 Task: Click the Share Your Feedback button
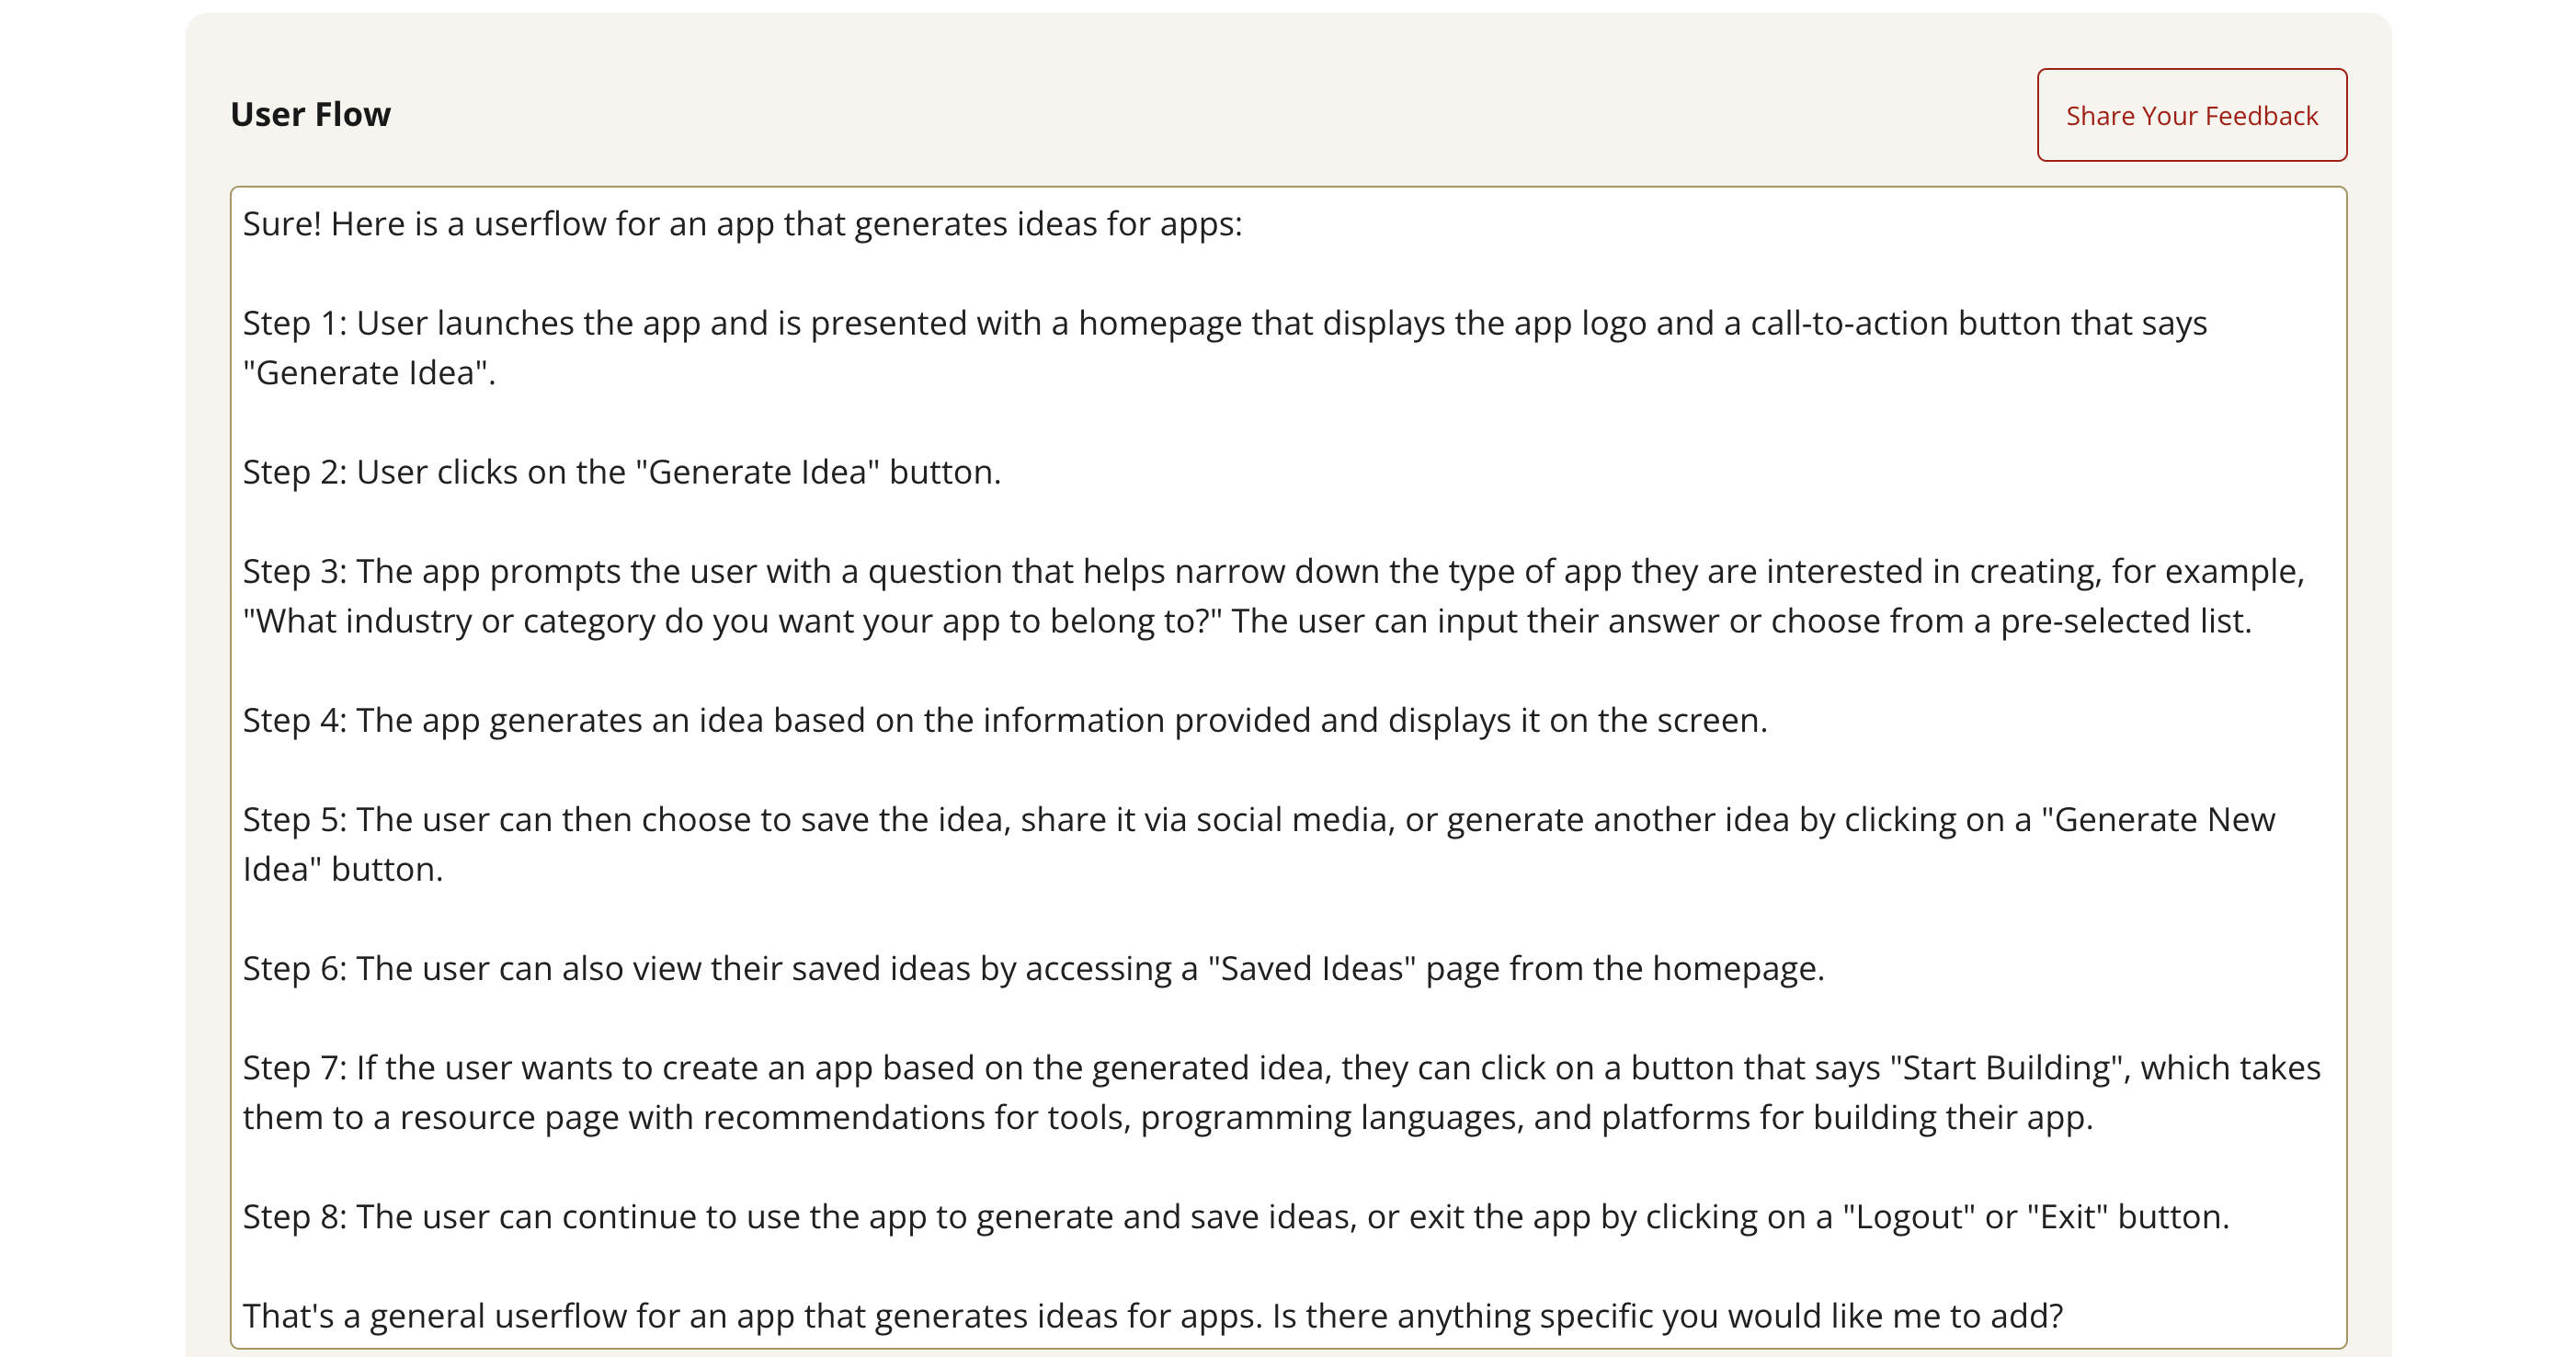2191,115
